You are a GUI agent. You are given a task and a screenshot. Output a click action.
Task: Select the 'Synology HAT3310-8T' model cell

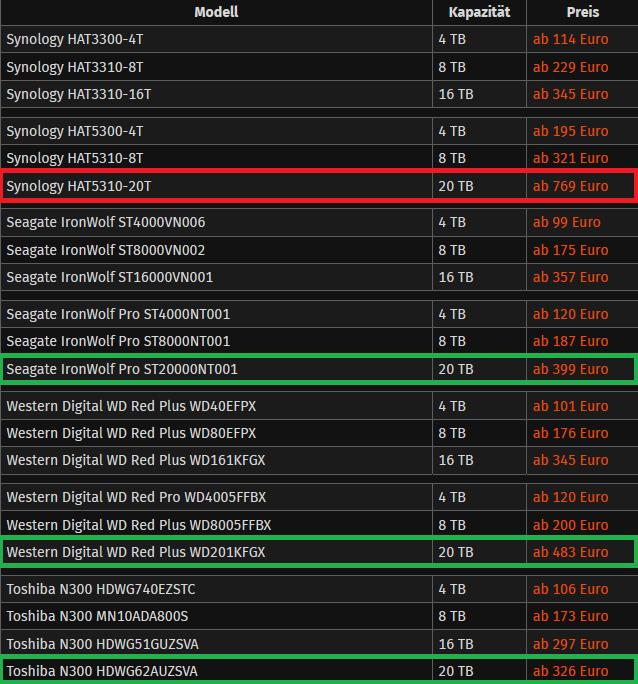[x=216, y=67]
